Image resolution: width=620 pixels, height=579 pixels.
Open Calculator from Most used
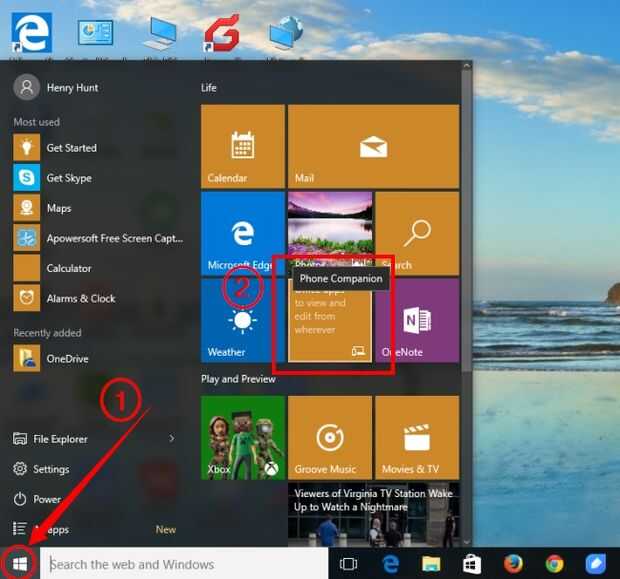(x=99, y=268)
